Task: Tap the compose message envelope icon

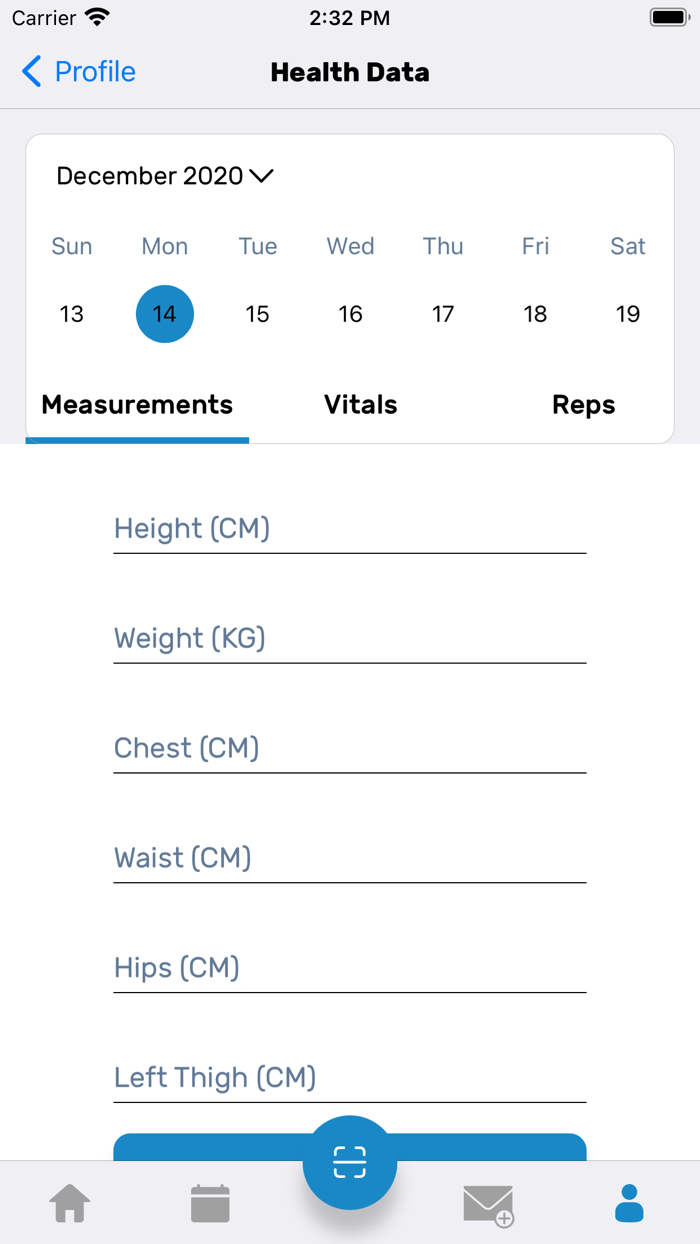Action: [489, 1203]
